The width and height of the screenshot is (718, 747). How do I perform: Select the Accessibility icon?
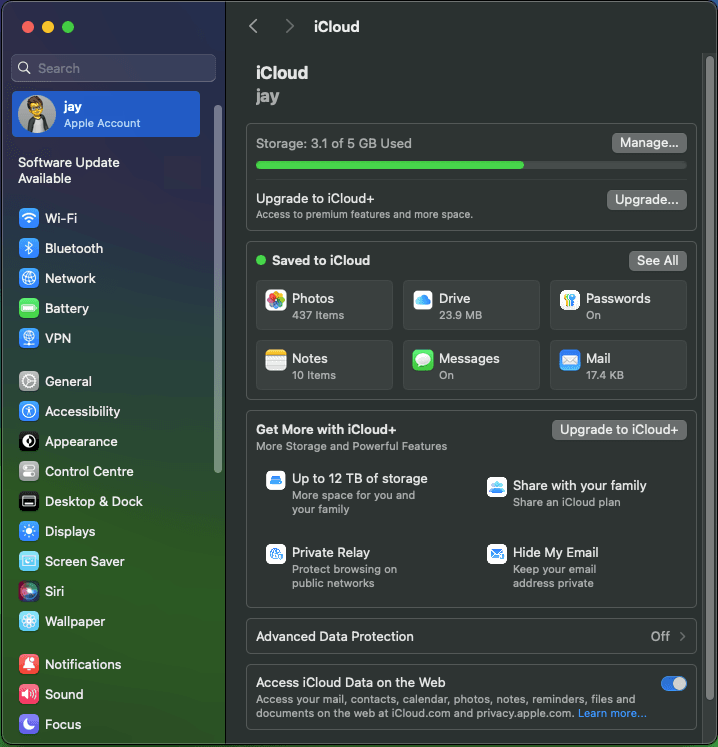[x=29, y=411]
